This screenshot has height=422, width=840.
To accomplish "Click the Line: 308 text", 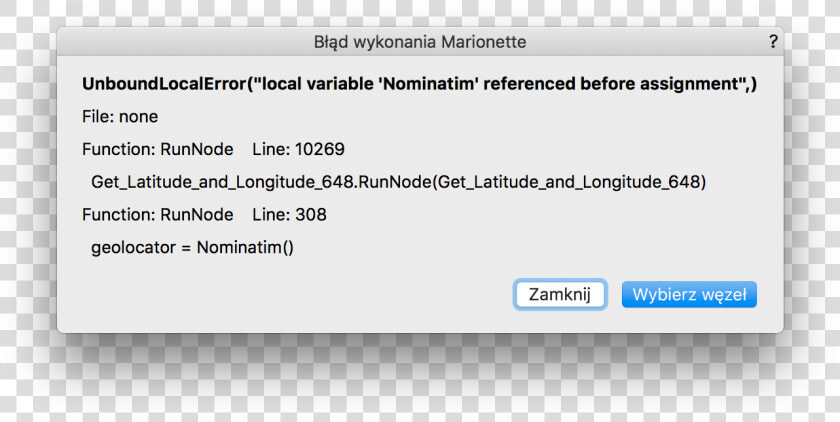I will click(x=289, y=215).
